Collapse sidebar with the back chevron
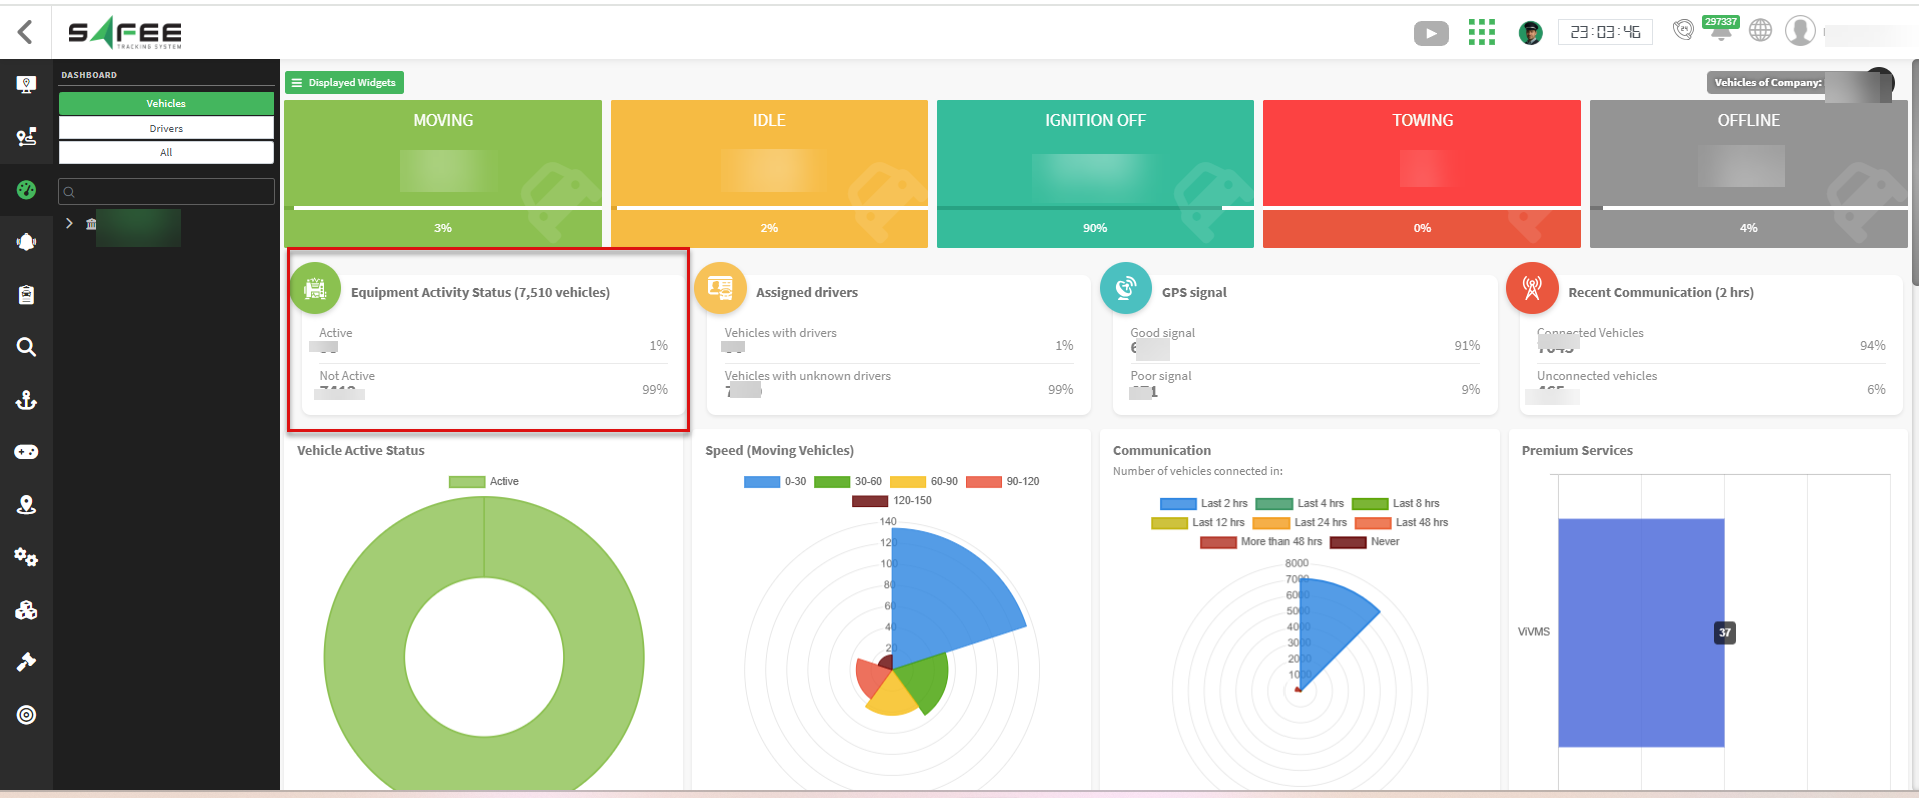The image size is (1919, 798). tap(26, 32)
